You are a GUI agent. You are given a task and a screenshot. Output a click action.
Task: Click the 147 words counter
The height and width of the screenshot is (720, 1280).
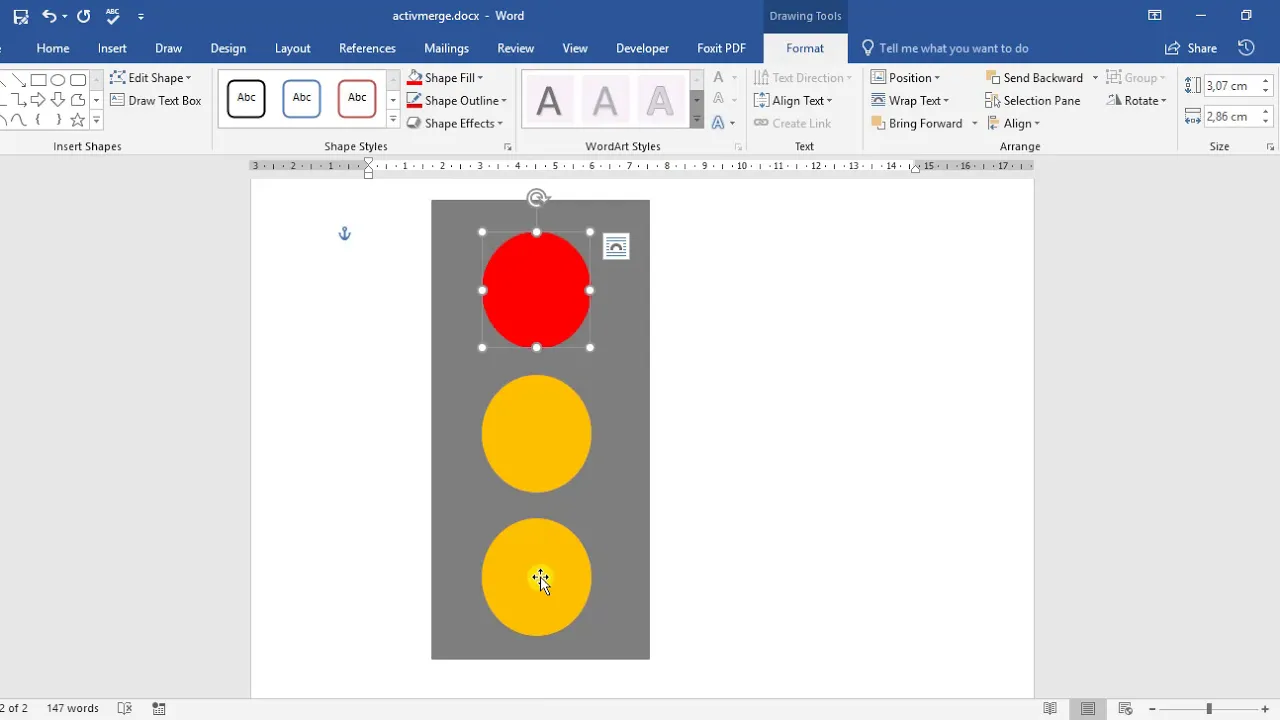click(x=73, y=708)
